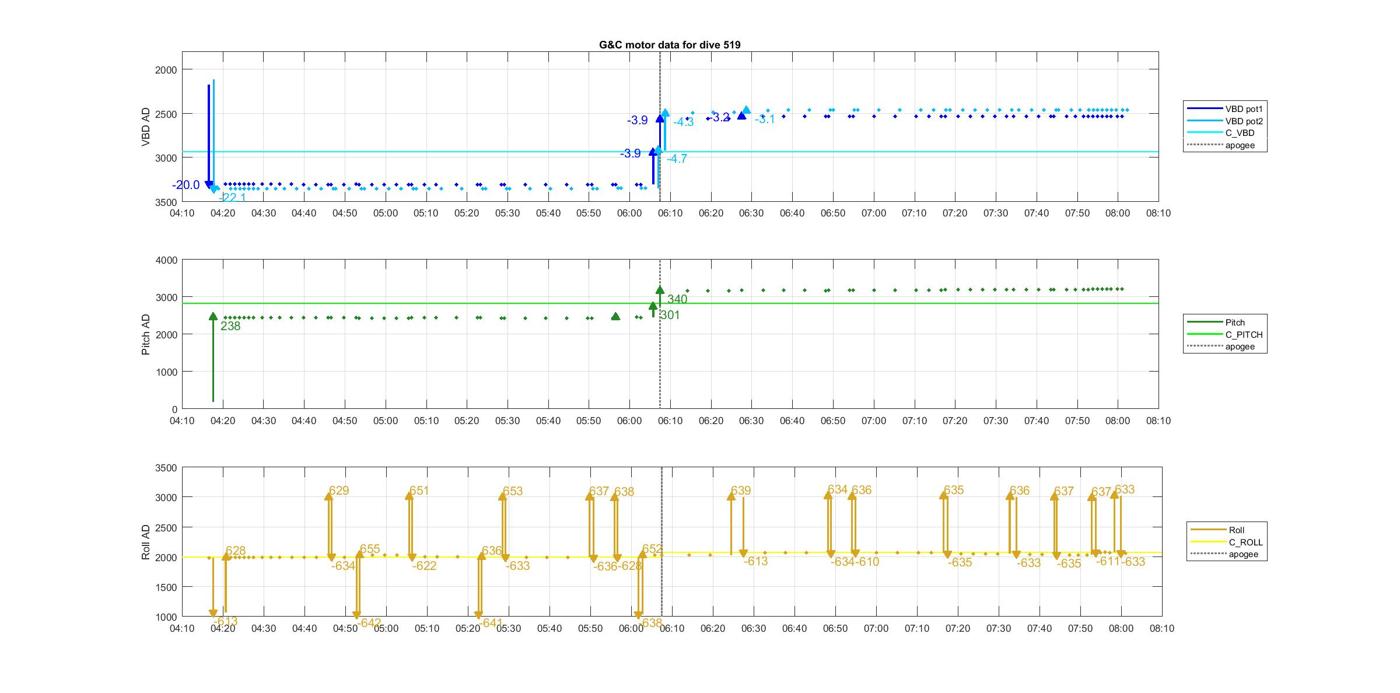Click the '652' roll data label

click(x=652, y=549)
